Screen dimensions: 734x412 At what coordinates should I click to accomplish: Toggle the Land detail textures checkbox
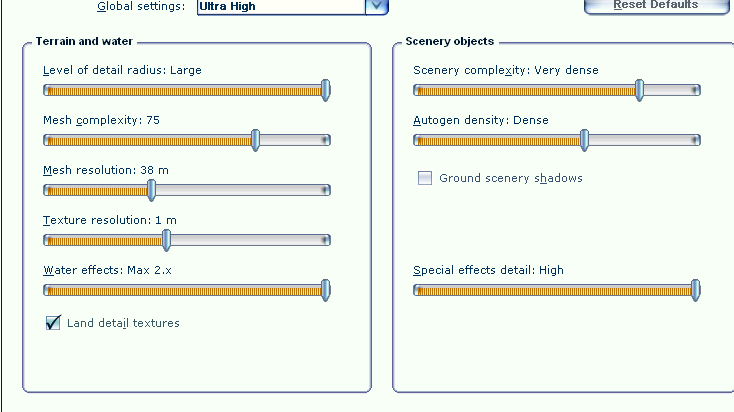tap(54, 323)
